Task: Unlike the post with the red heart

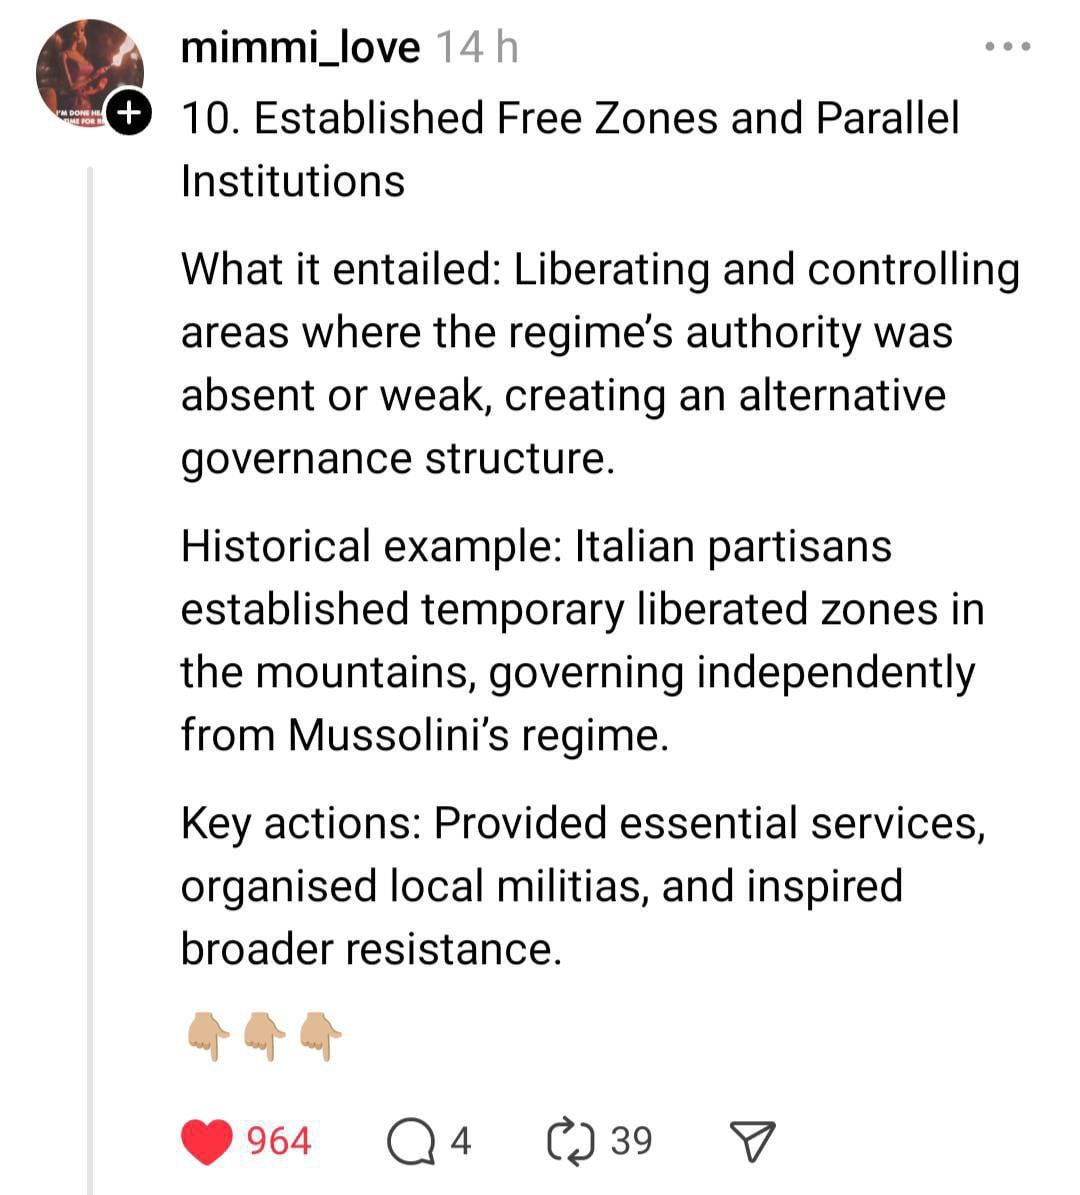Action: click(x=207, y=1141)
